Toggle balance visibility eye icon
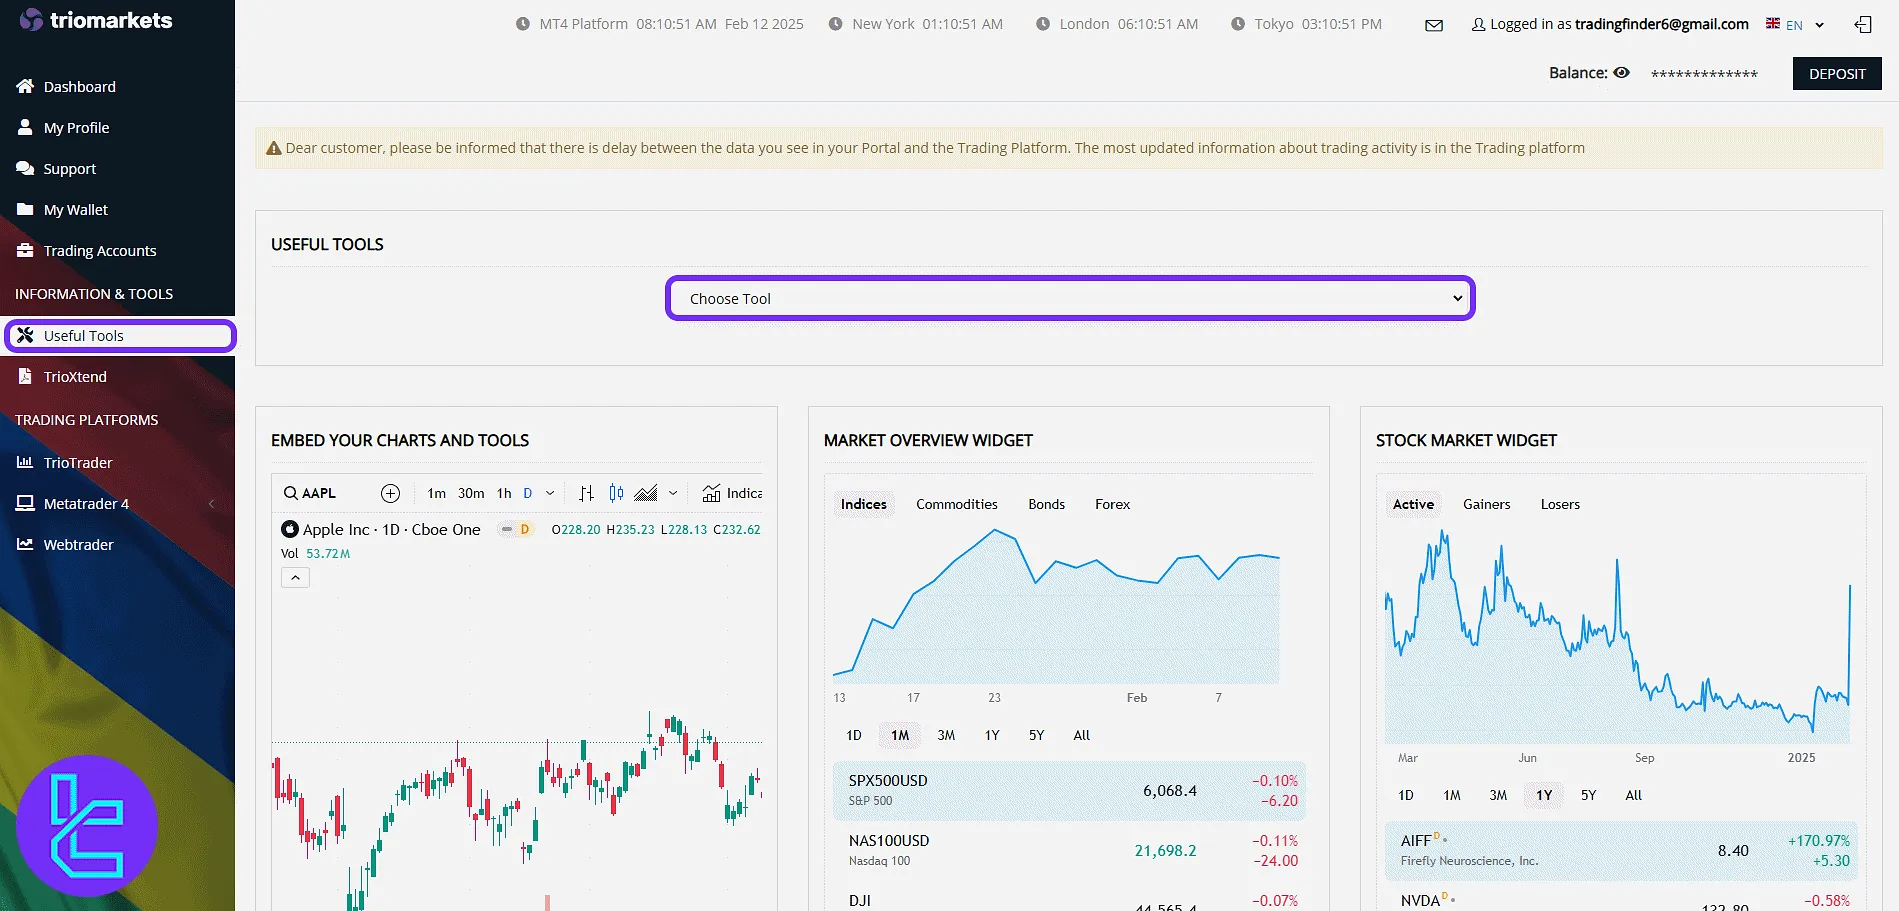 [1622, 73]
